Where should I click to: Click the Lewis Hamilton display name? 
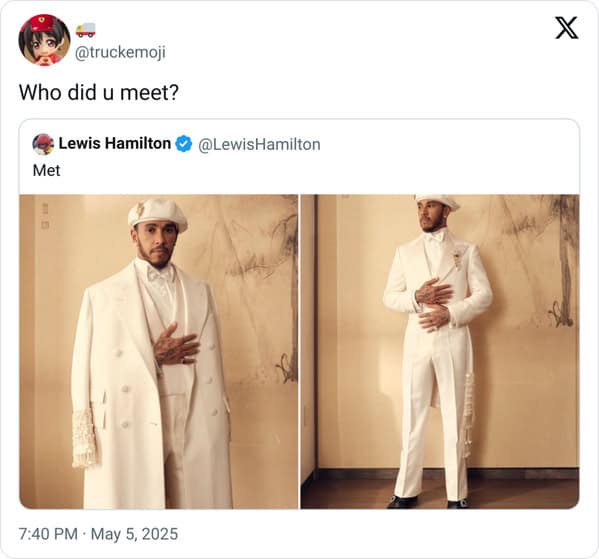[x=115, y=144]
